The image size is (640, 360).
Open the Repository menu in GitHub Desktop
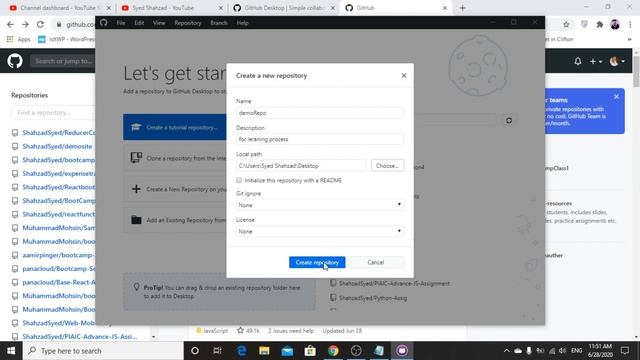(188, 23)
